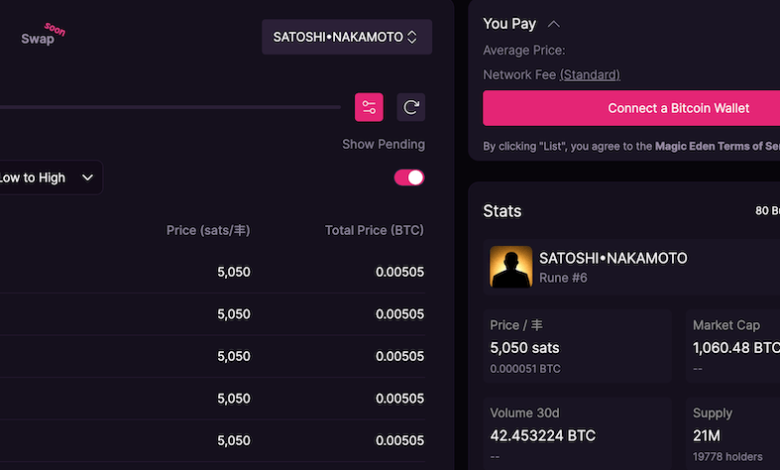Click the Market Cap stat card
Image resolution: width=780 pixels, height=470 pixels.
pyautogui.click(x=735, y=347)
